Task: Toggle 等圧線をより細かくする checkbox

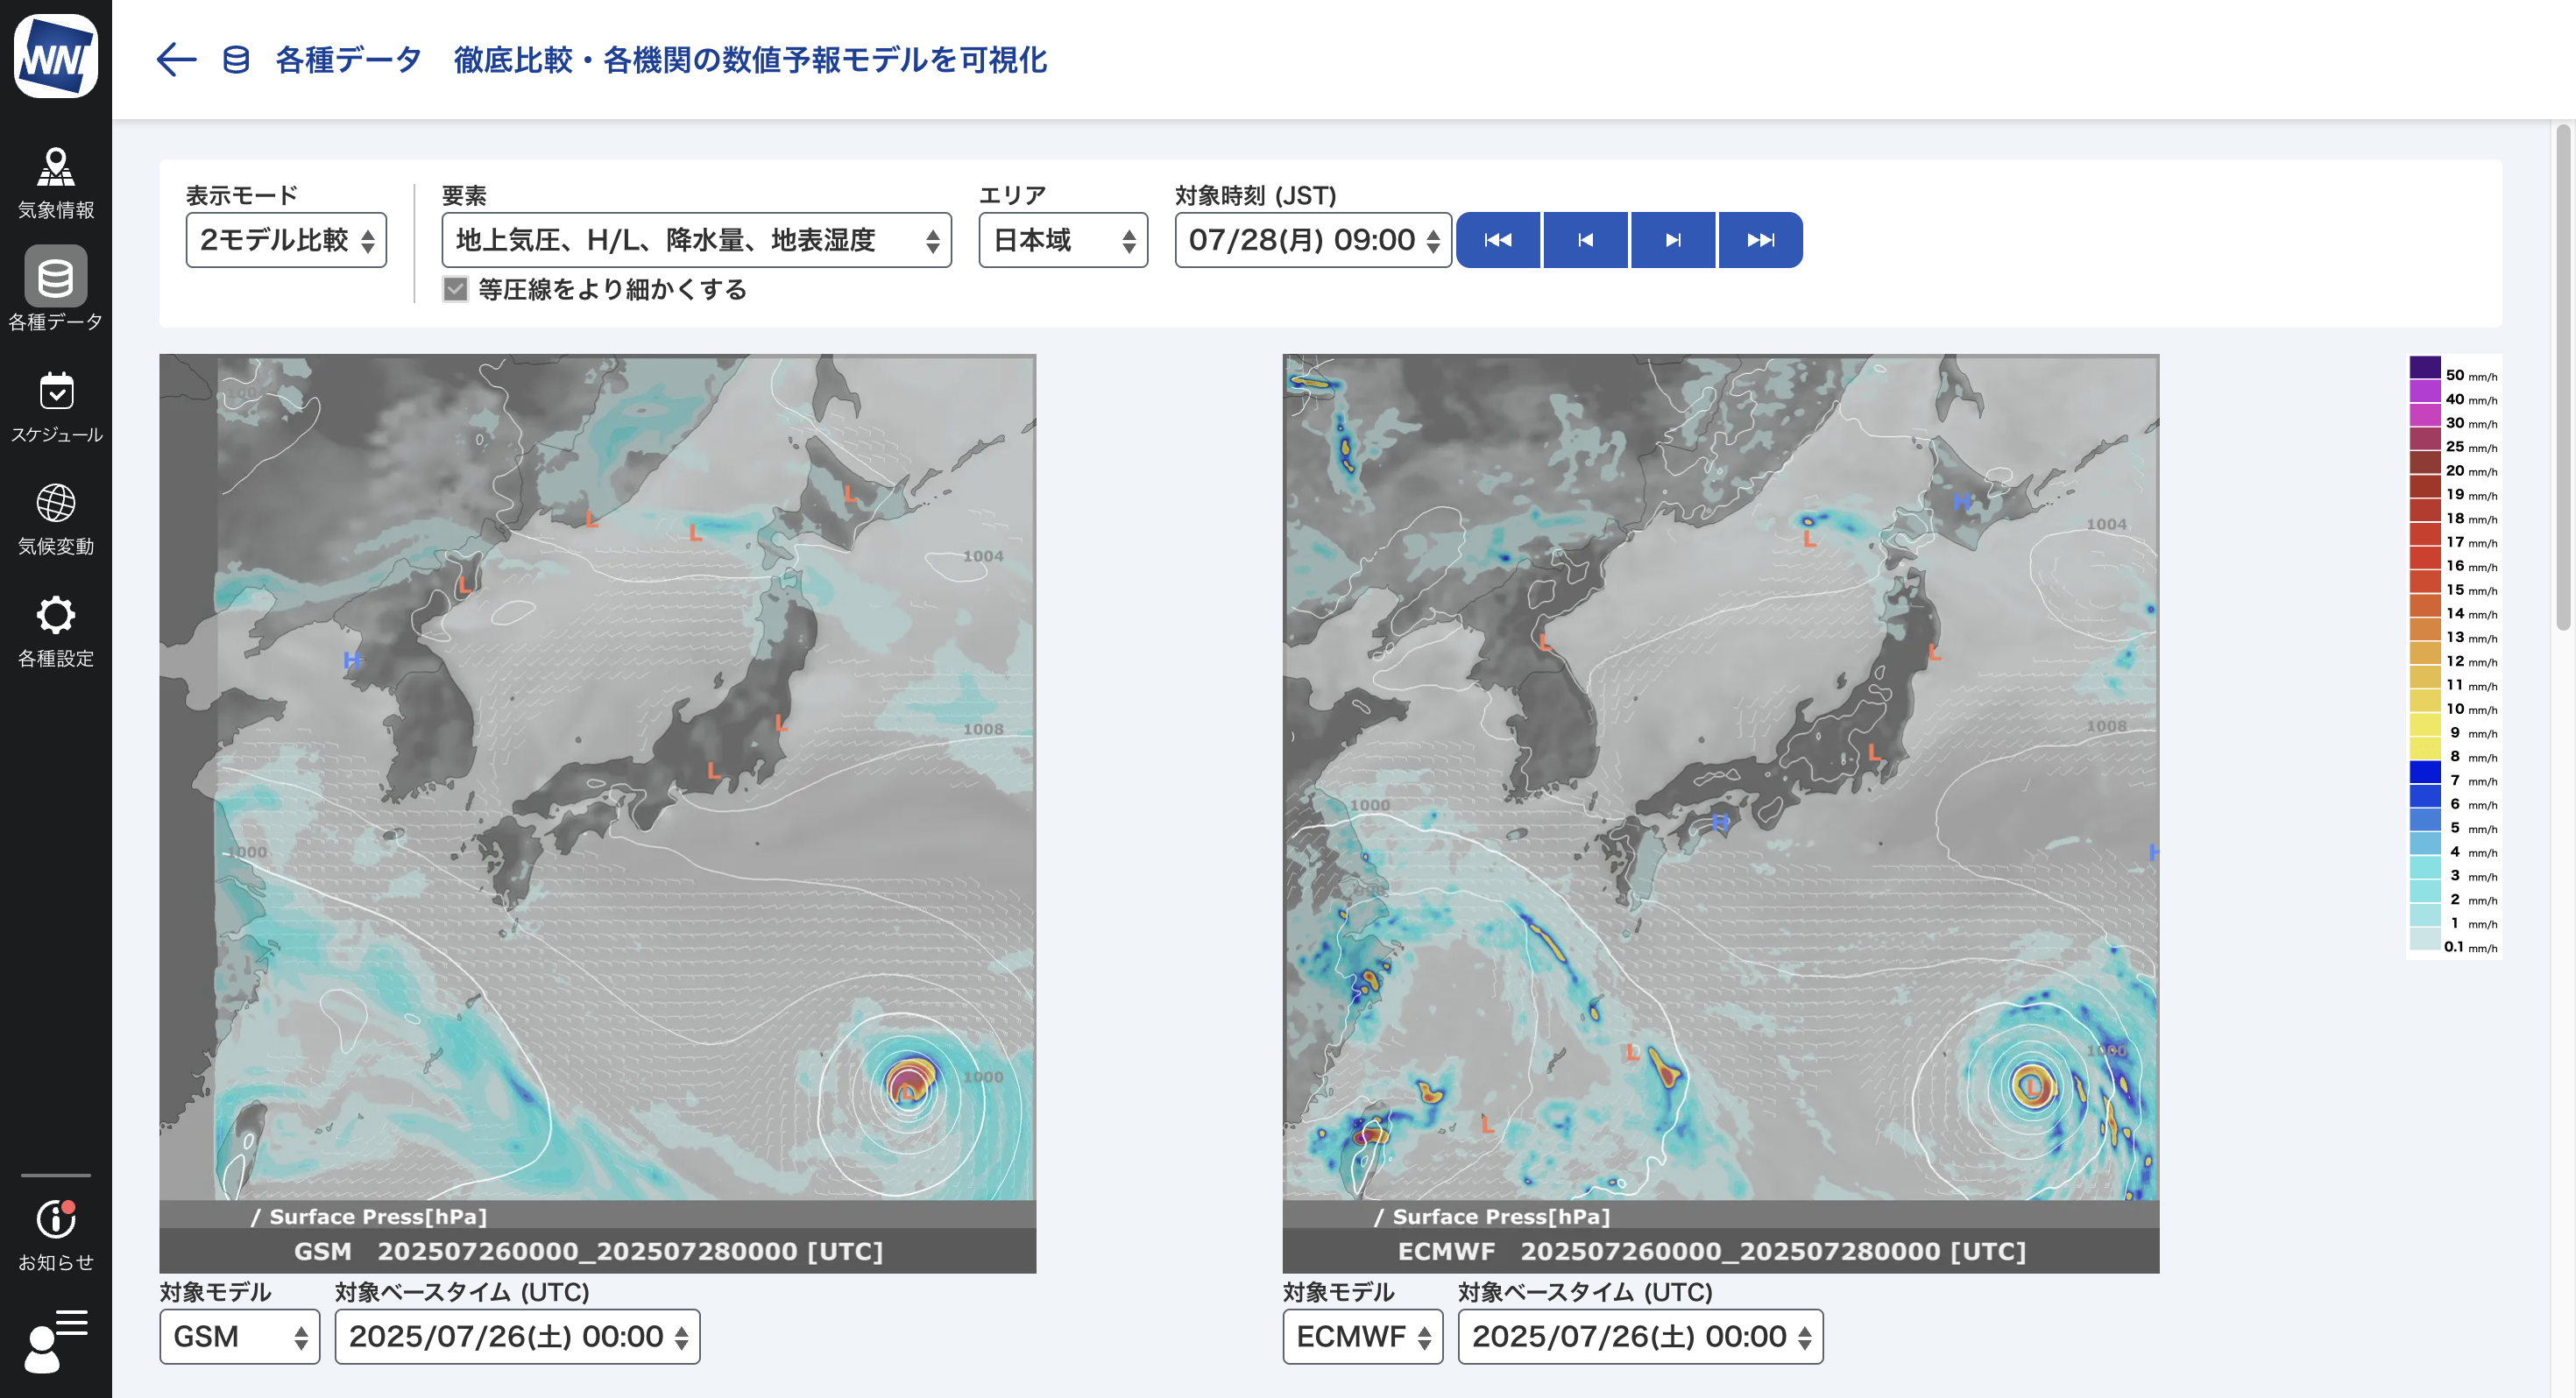Action: coord(456,290)
